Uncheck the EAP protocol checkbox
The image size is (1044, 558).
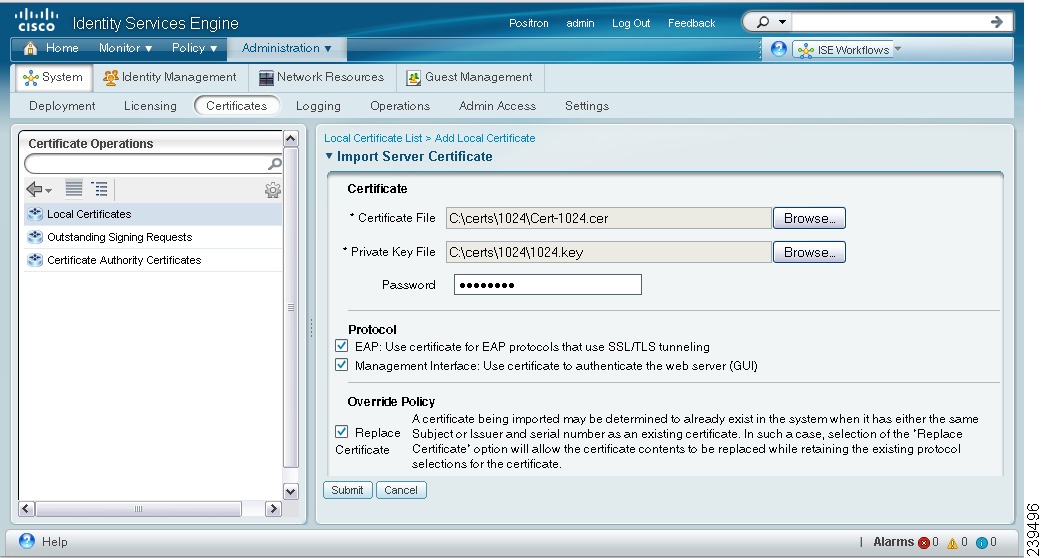pos(342,346)
